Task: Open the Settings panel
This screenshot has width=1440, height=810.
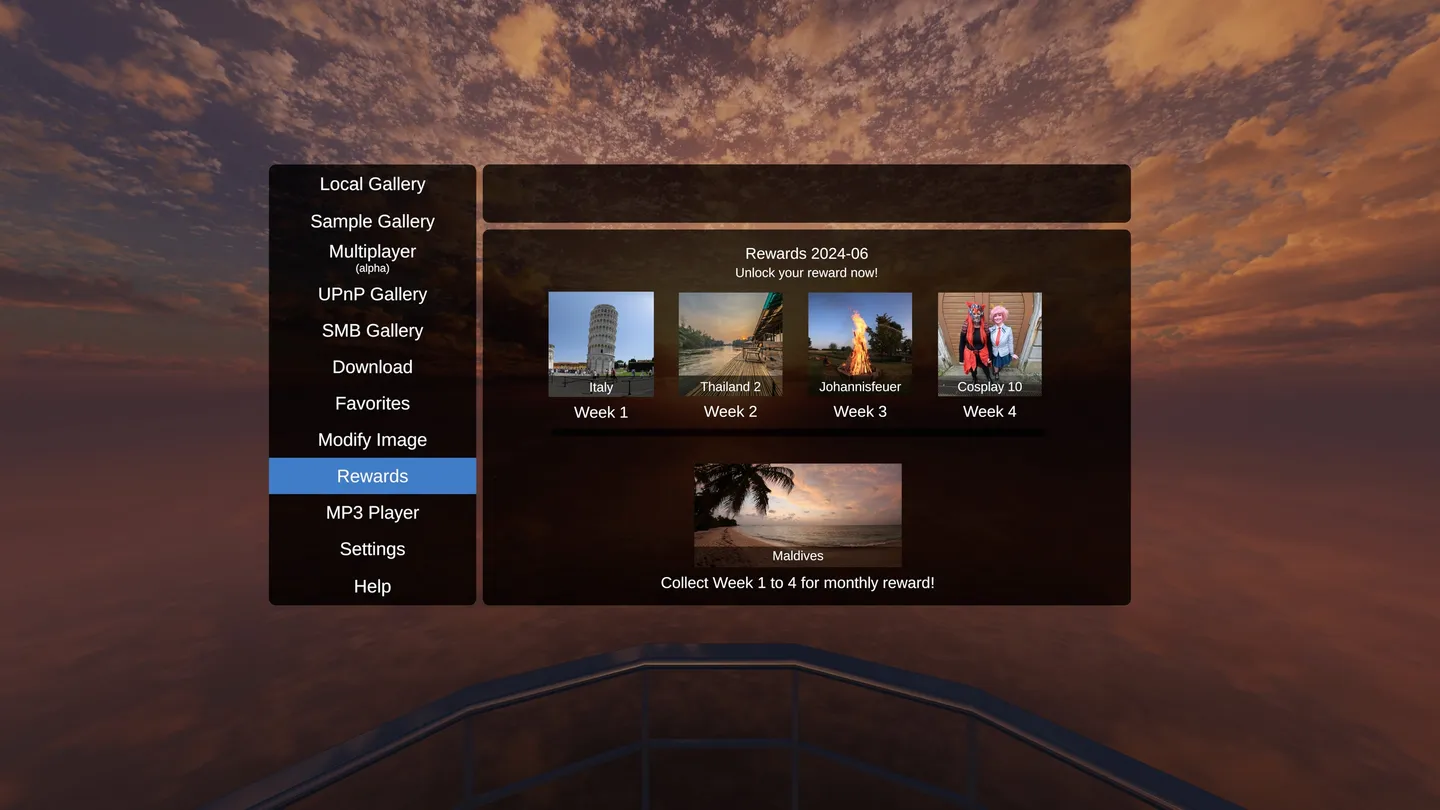Action: [x=372, y=548]
